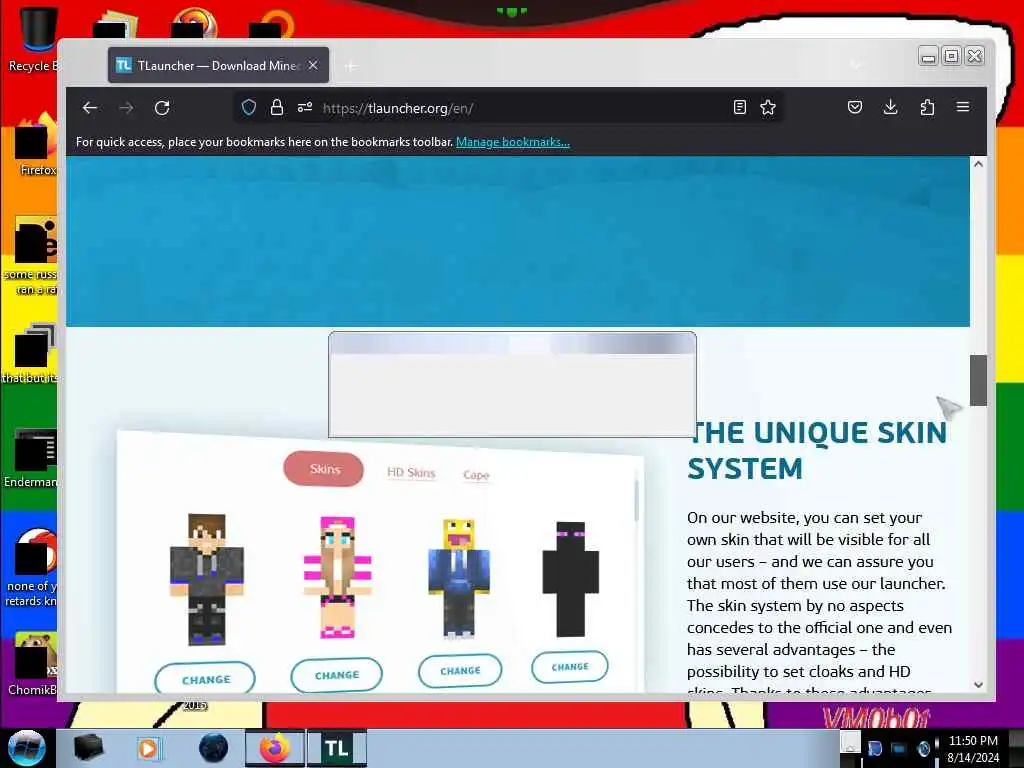Select the ChomikBox desktop icon
The width and height of the screenshot is (1024, 768).
[33, 664]
